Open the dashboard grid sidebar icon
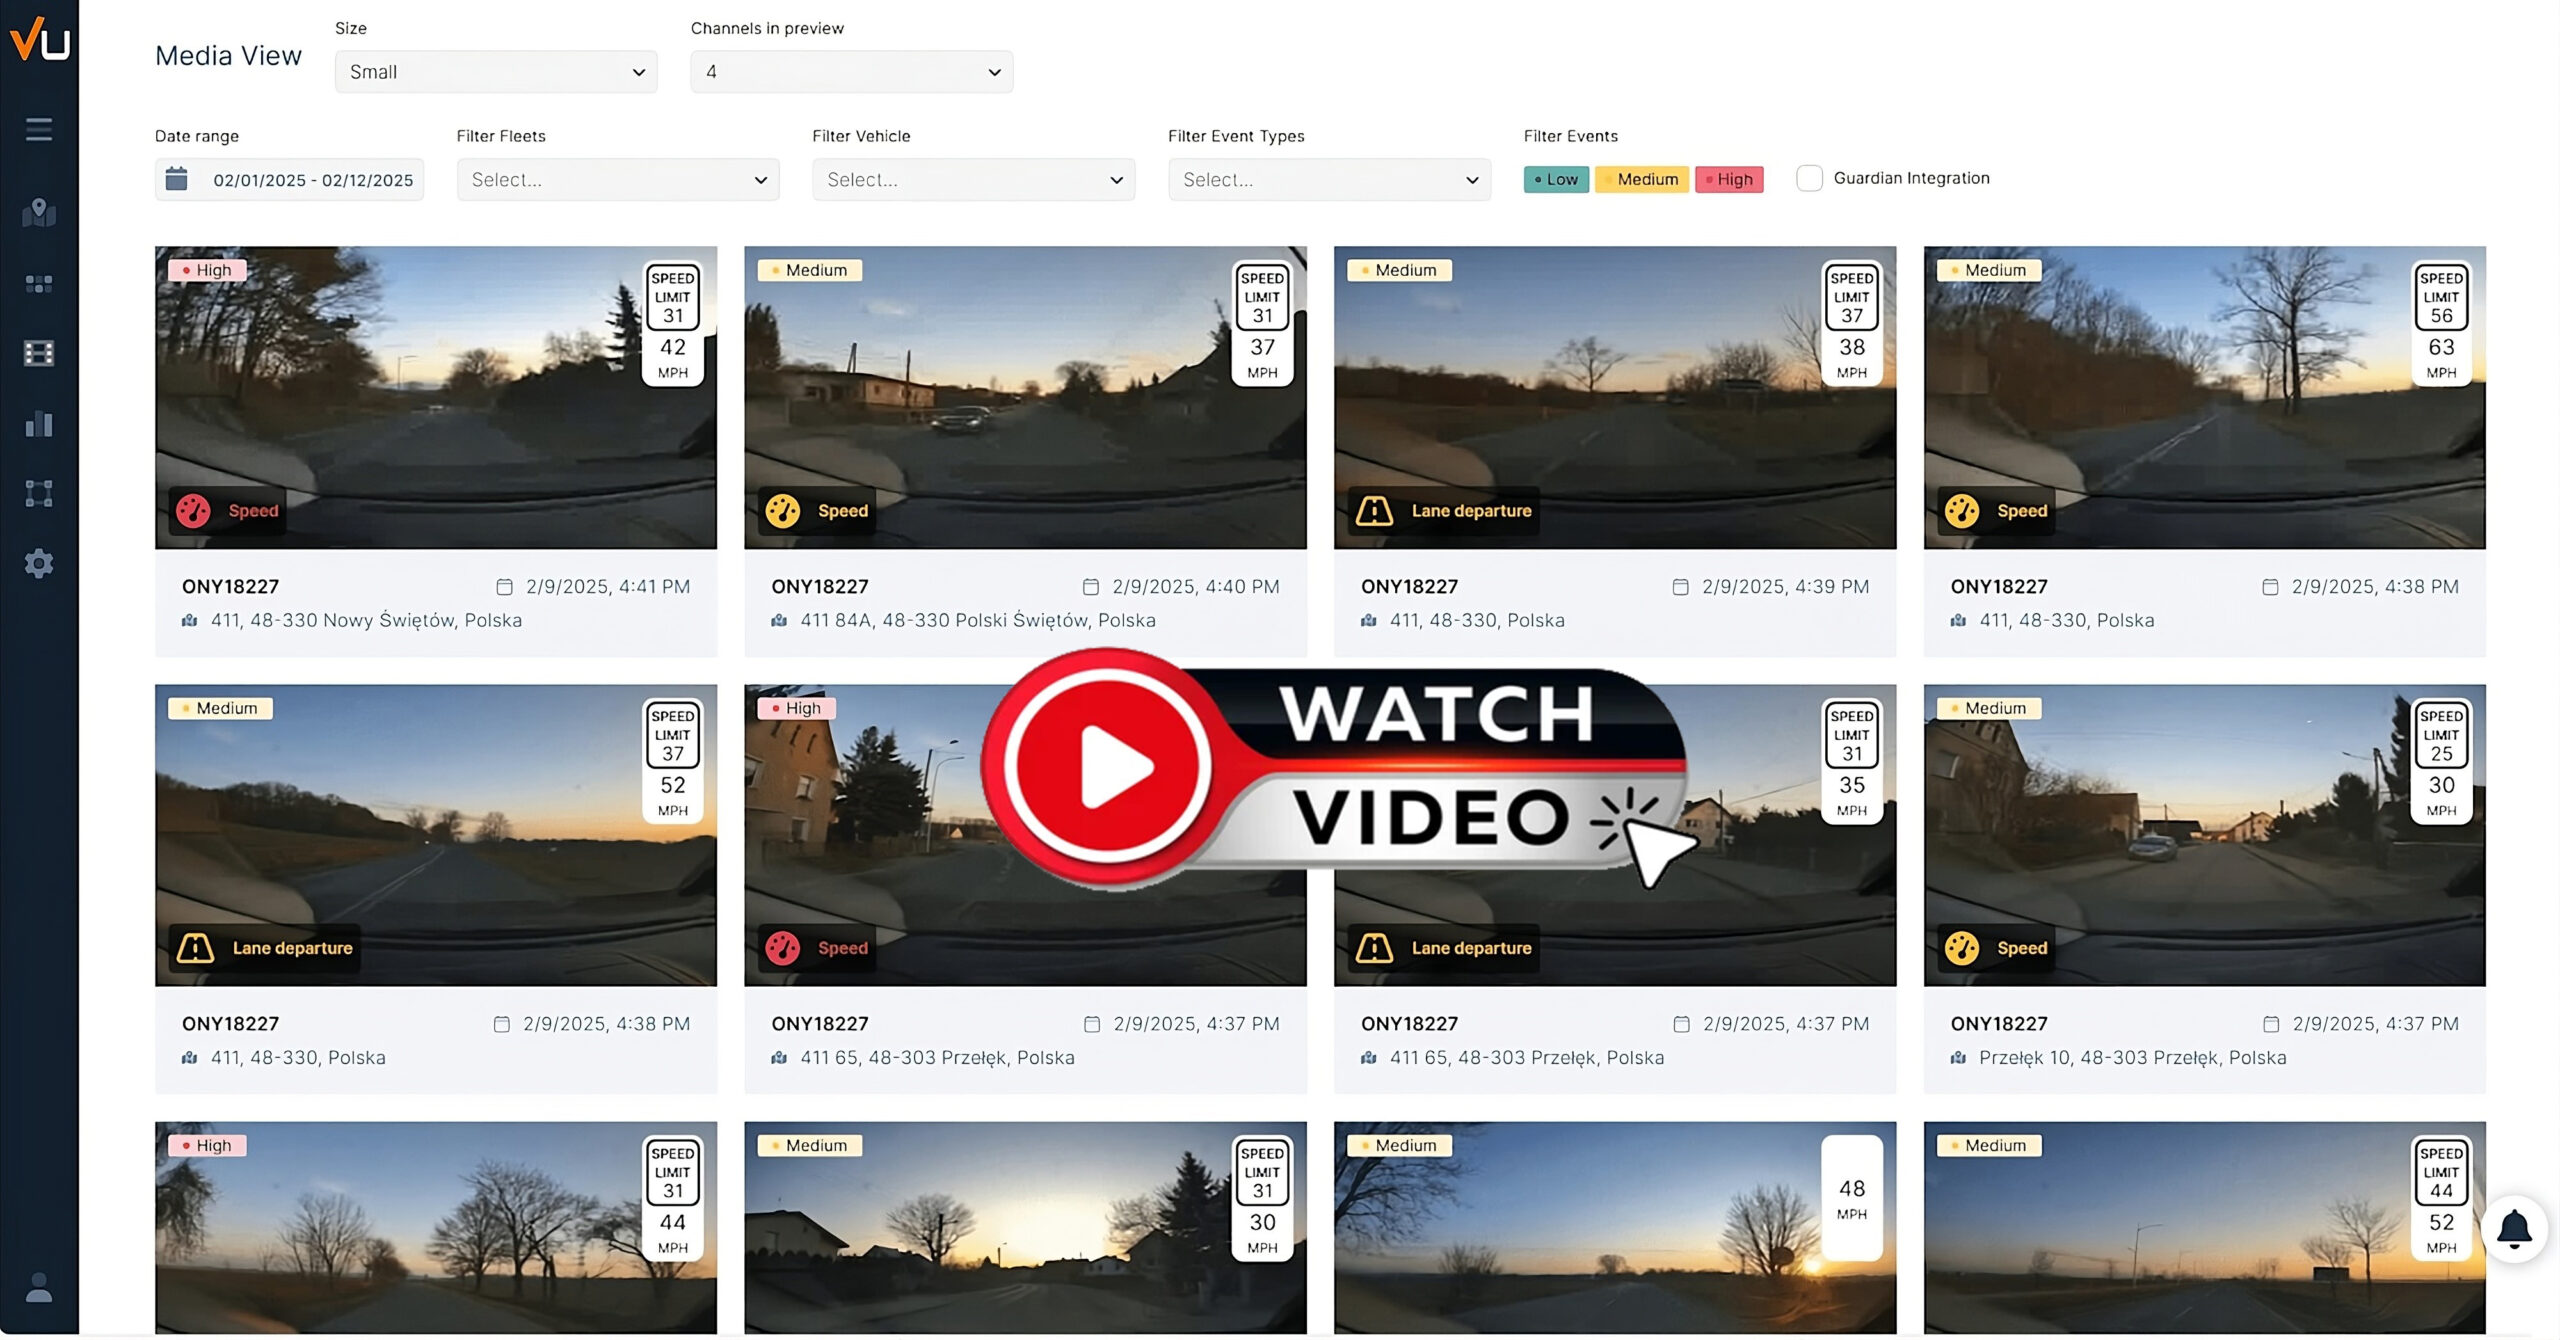This screenshot has height=1340, width=2560. tap(39, 284)
